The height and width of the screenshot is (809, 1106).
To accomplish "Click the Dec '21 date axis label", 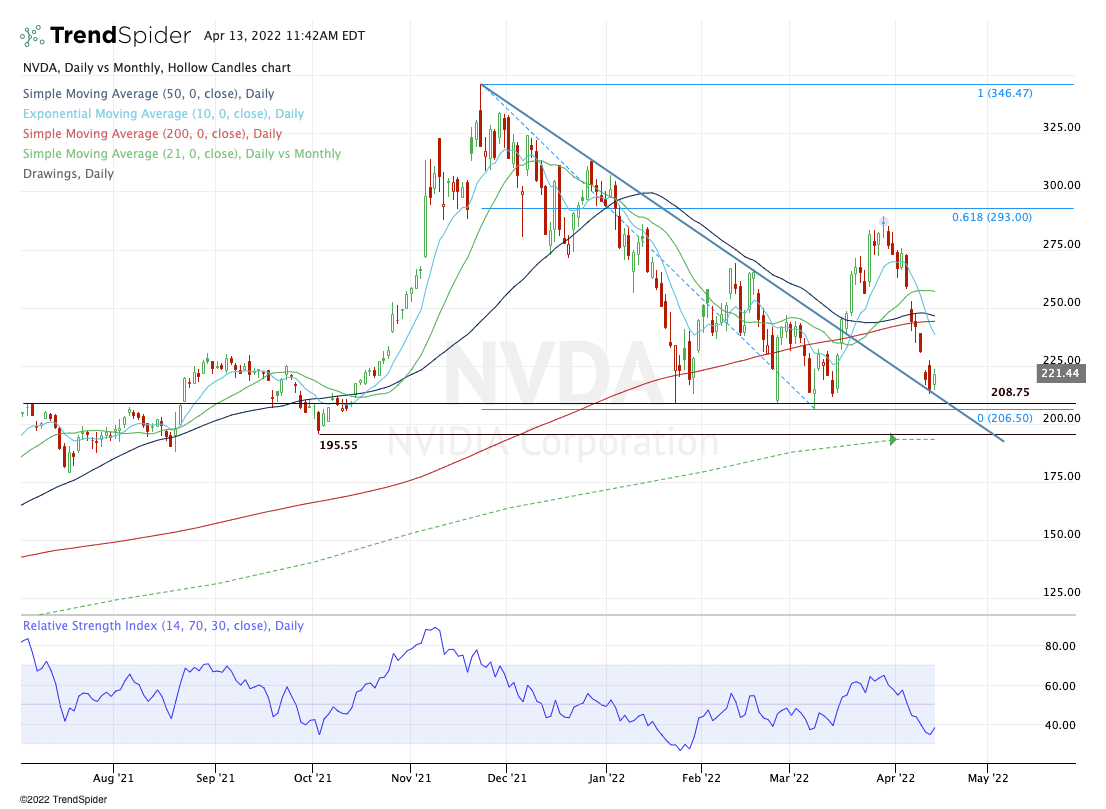I will [x=507, y=779].
